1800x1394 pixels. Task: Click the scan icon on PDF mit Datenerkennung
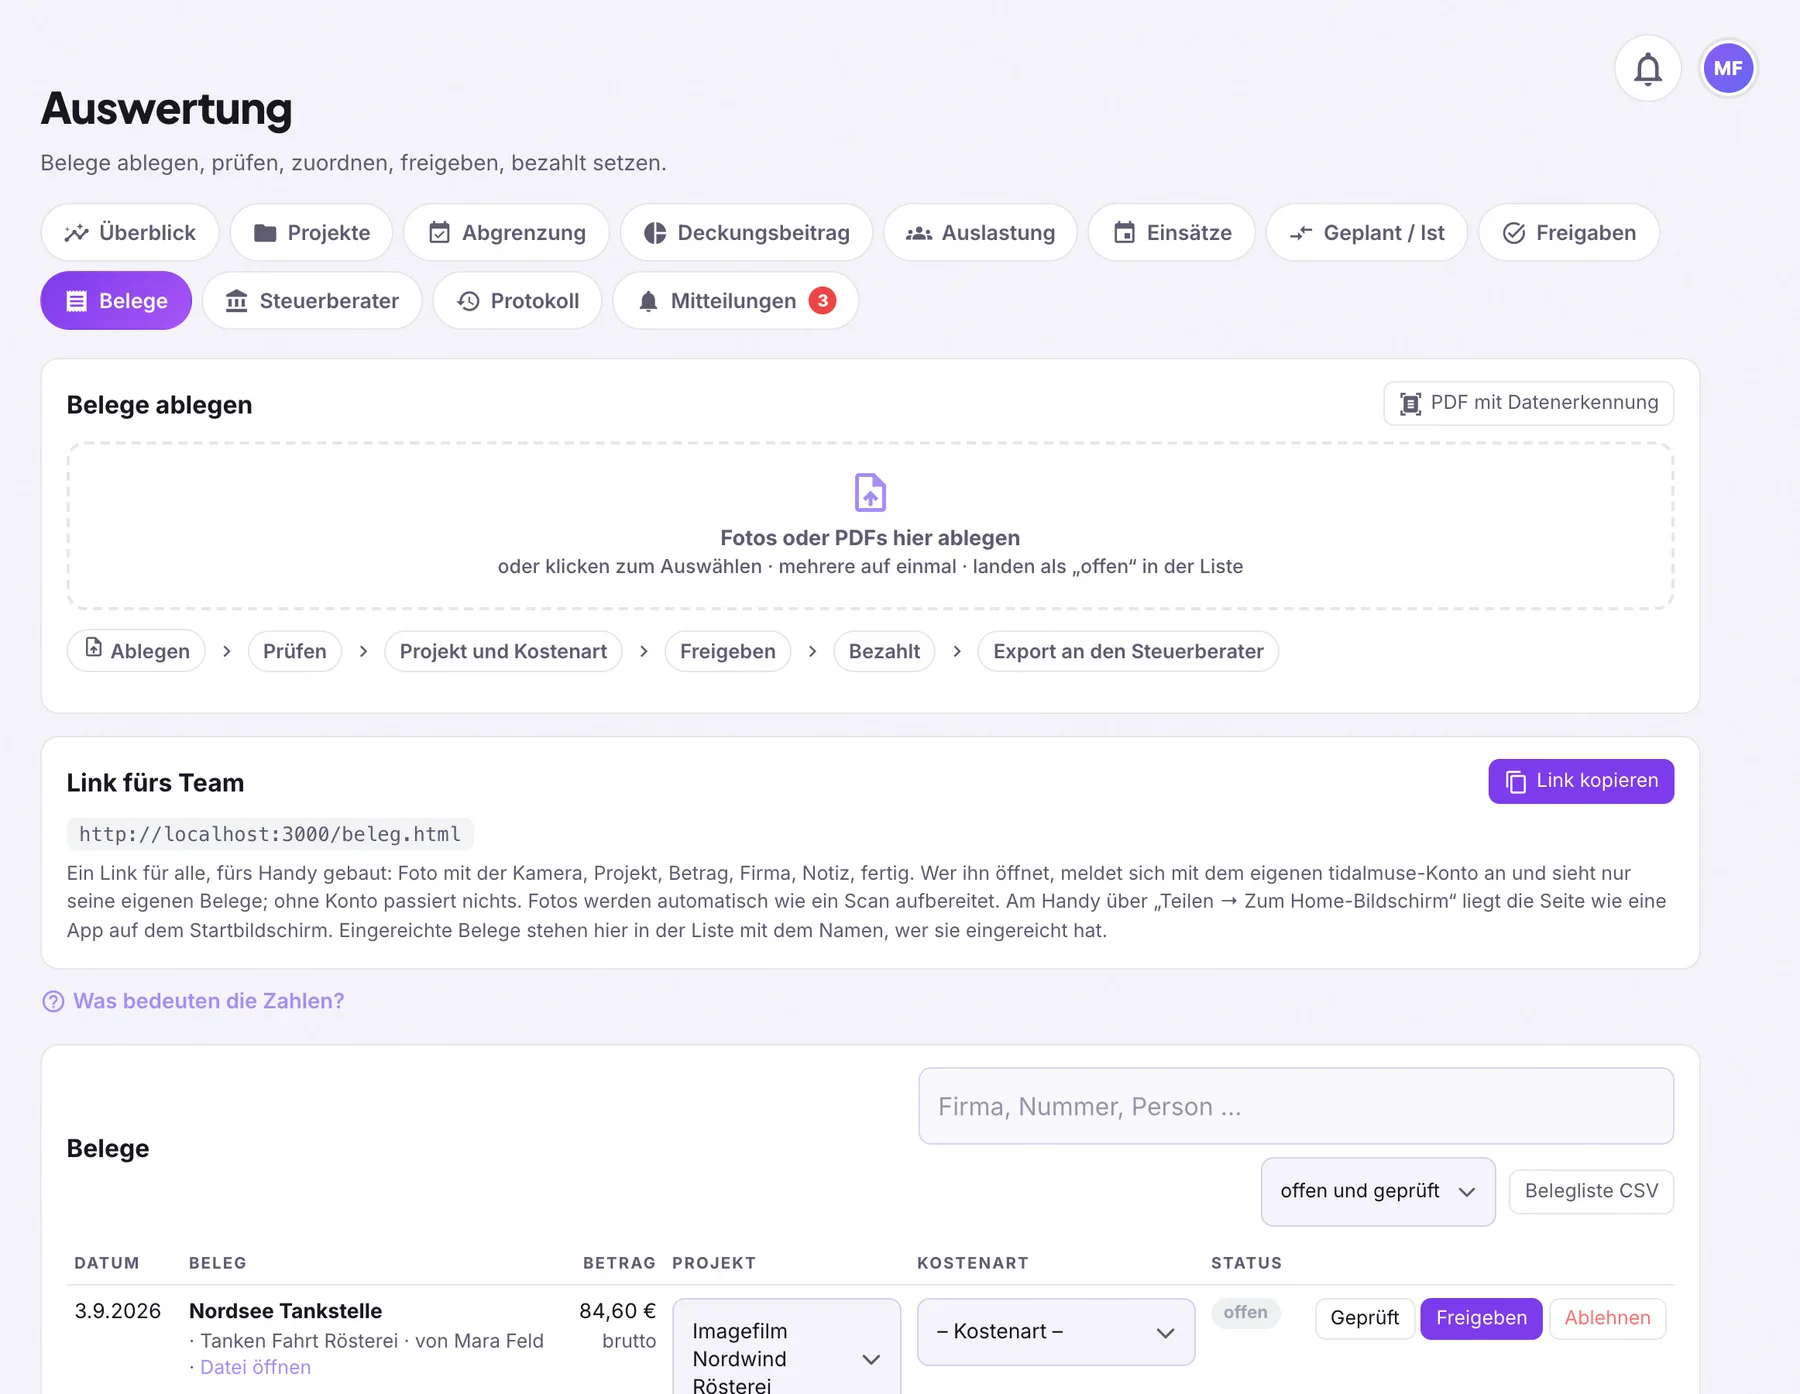(1410, 403)
